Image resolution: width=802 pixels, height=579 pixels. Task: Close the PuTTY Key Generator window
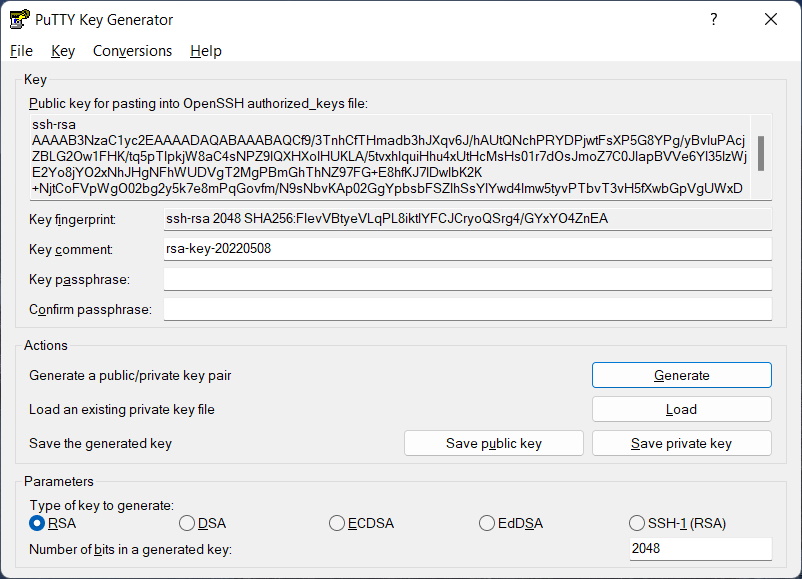(x=770, y=19)
